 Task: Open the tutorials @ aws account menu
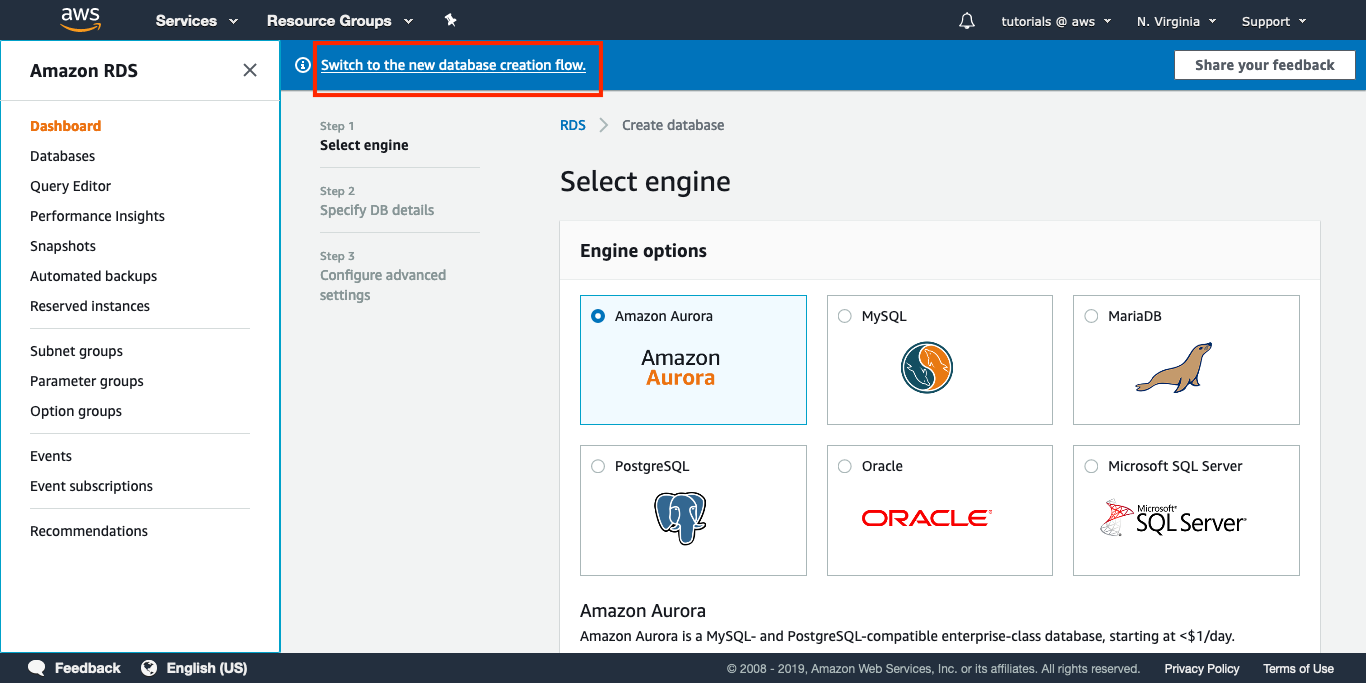click(1056, 21)
